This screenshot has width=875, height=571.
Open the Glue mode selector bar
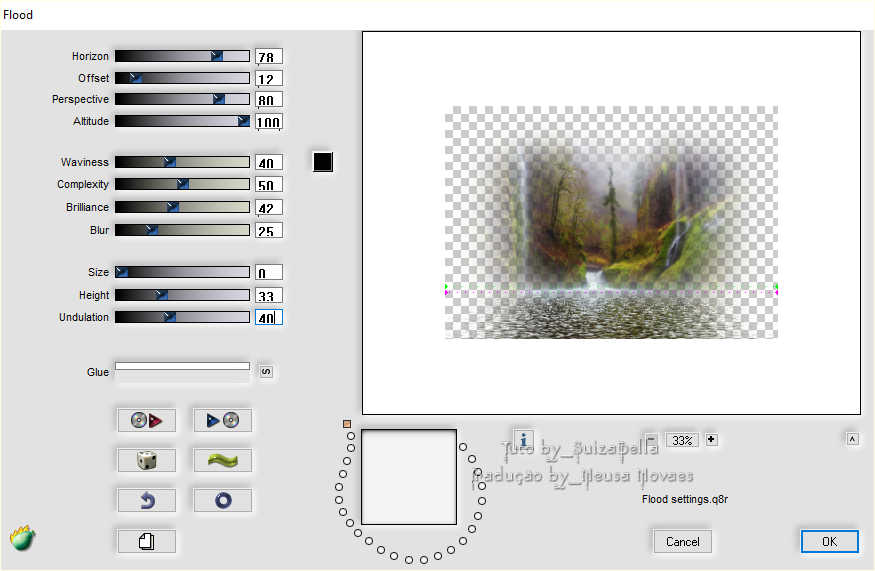click(182, 366)
